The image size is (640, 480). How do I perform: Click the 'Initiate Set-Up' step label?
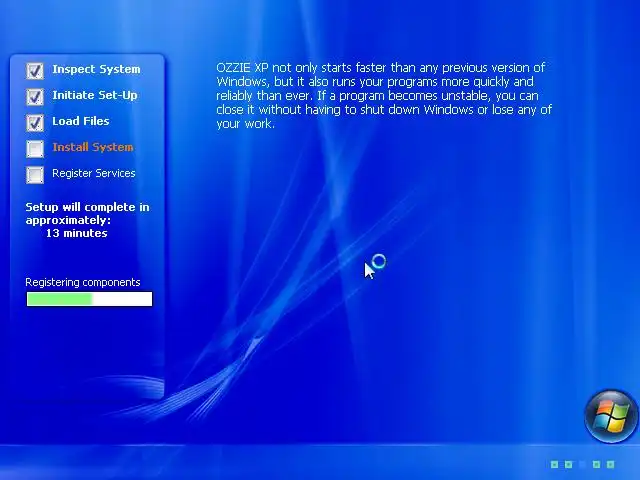(x=95, y=95)
